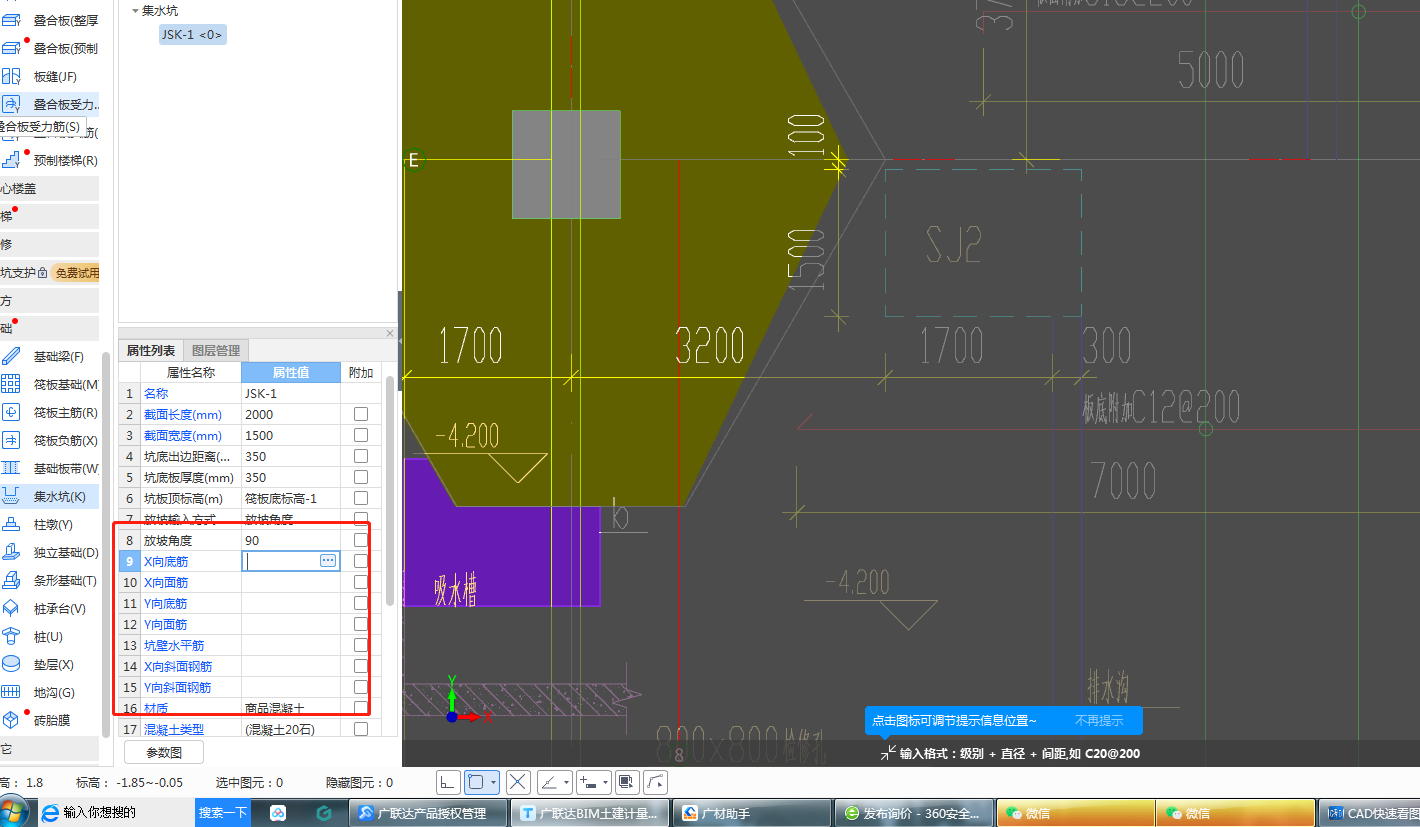
Task: Select 预制楼梯(R) precast stair component
Action: (x=50, y=160)
